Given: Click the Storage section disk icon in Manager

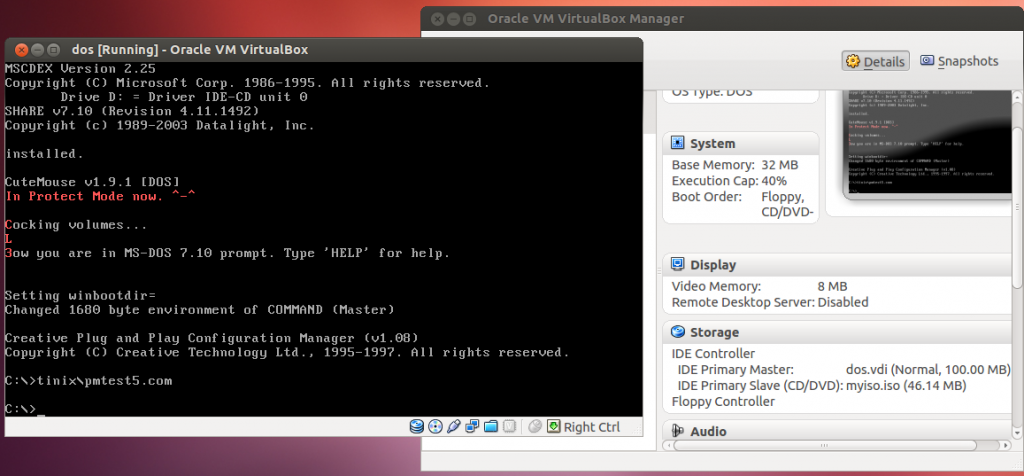Looking at the screenshot, I should pyautogui.click(x=678, y=332).
